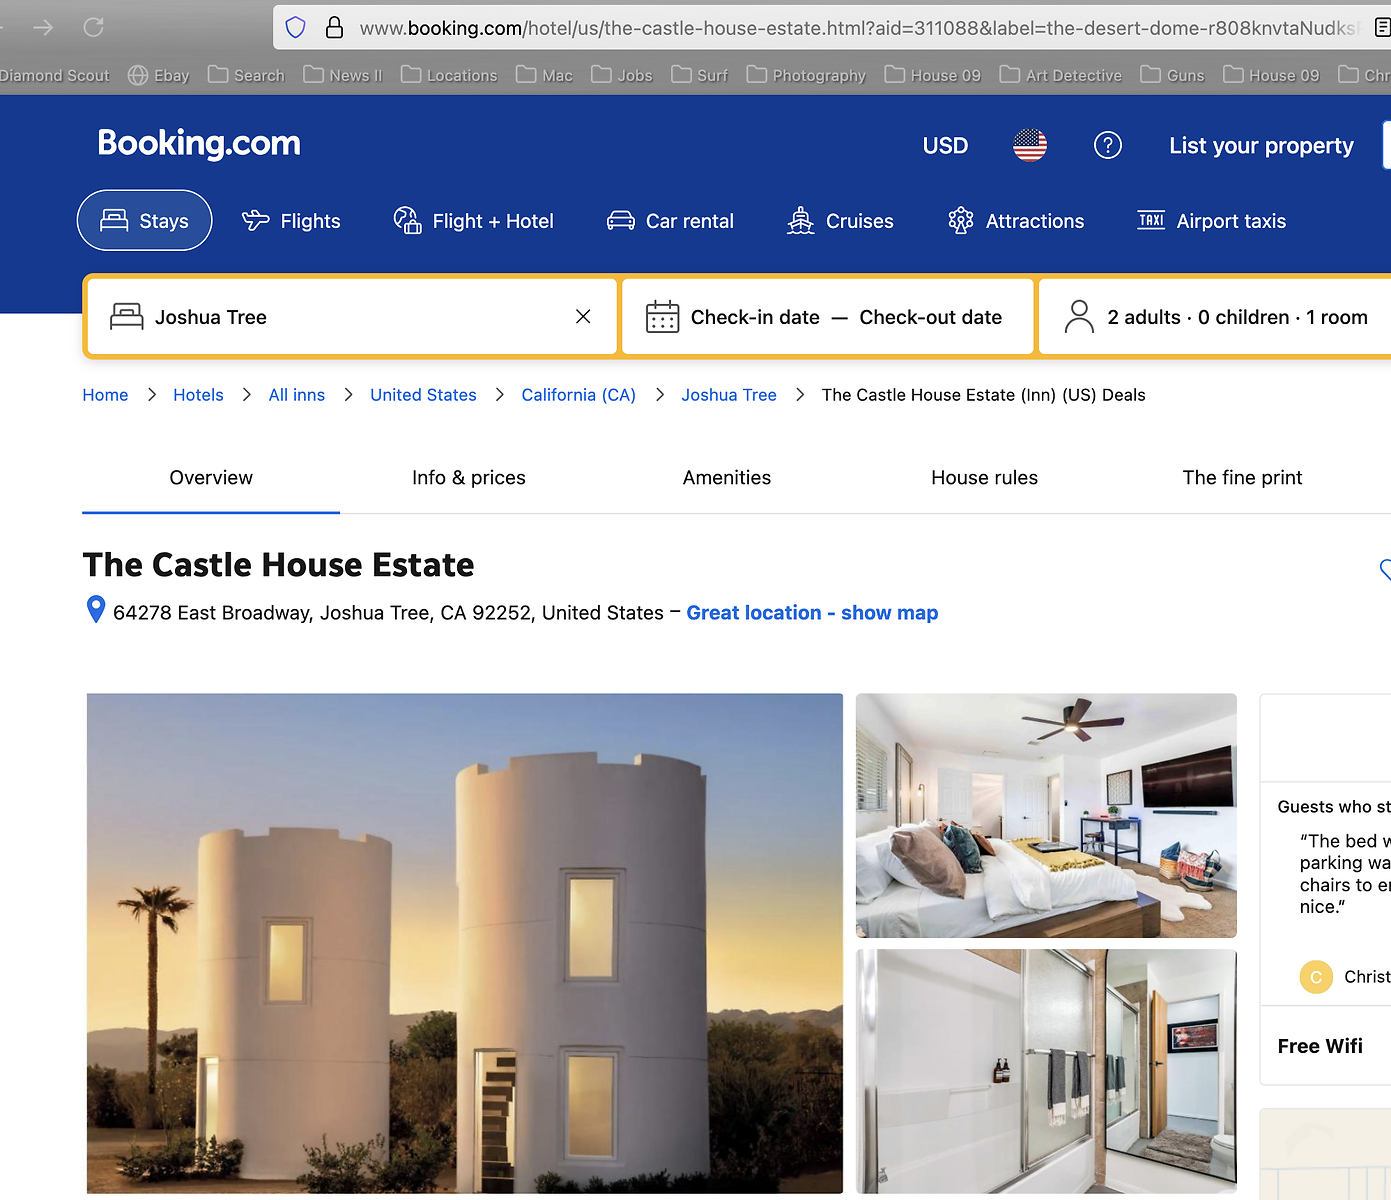
Task: Click List your property
Action: pyautogui.click(x=1260, y=146)
